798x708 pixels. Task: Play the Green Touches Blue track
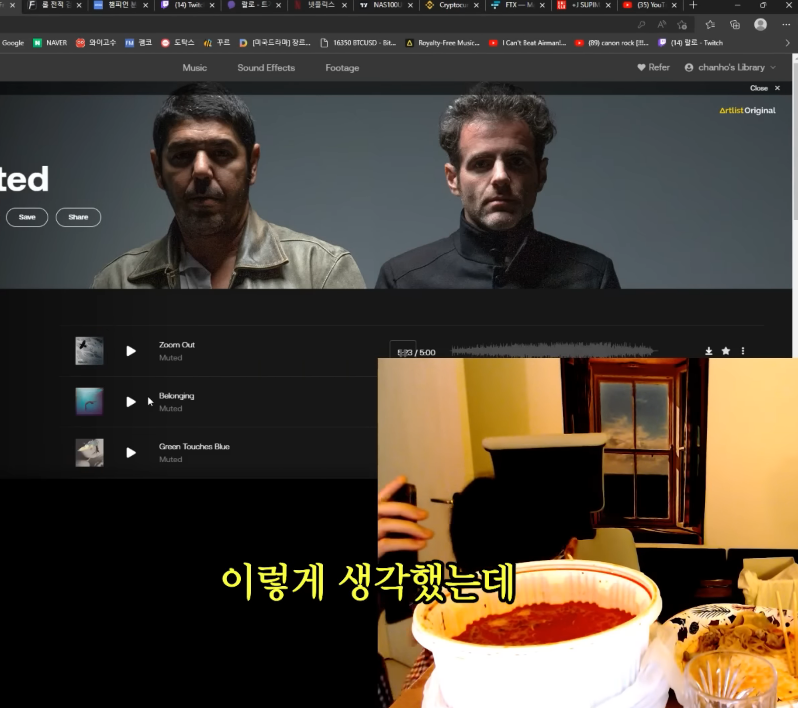pos(131,453)
